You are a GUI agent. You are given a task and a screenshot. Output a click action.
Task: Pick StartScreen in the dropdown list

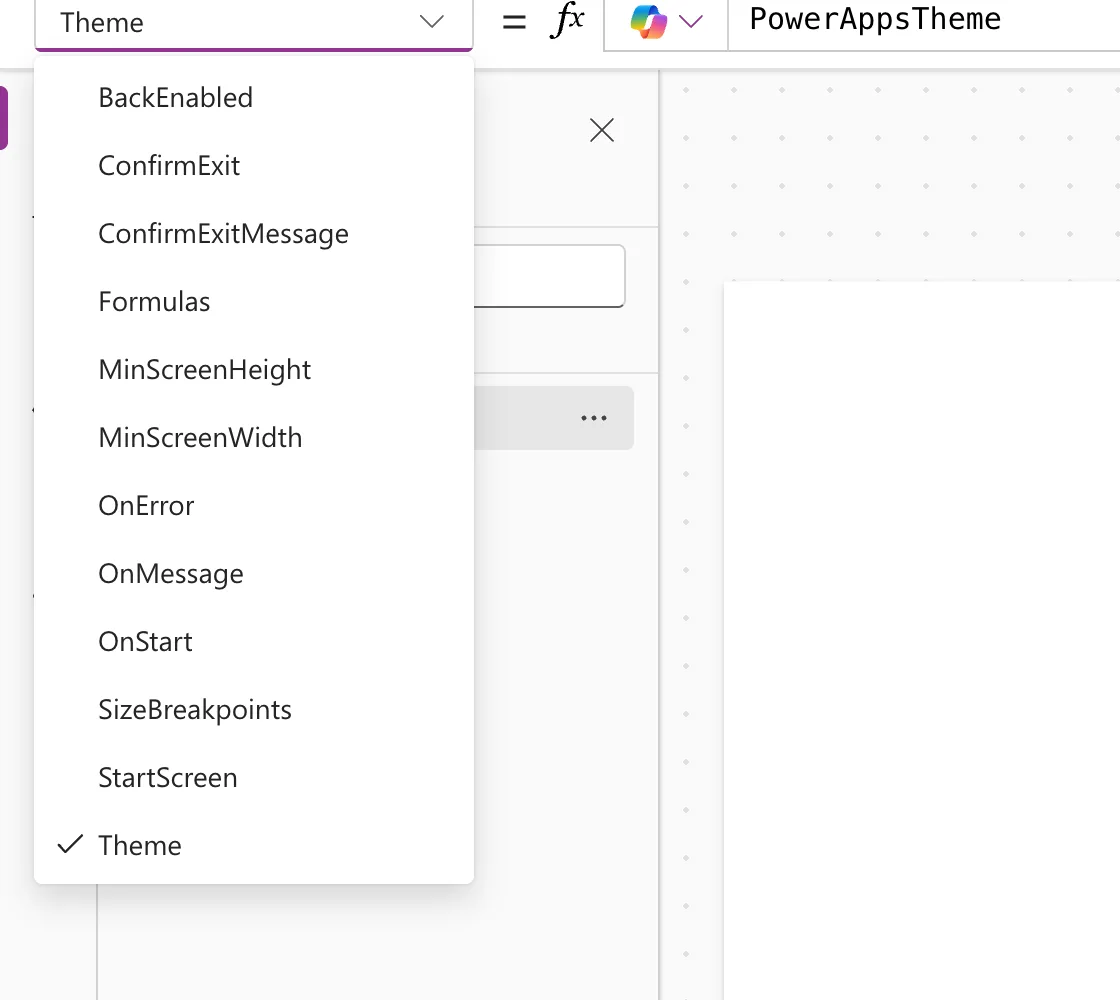pyautogui.click(x=254, y=777)
